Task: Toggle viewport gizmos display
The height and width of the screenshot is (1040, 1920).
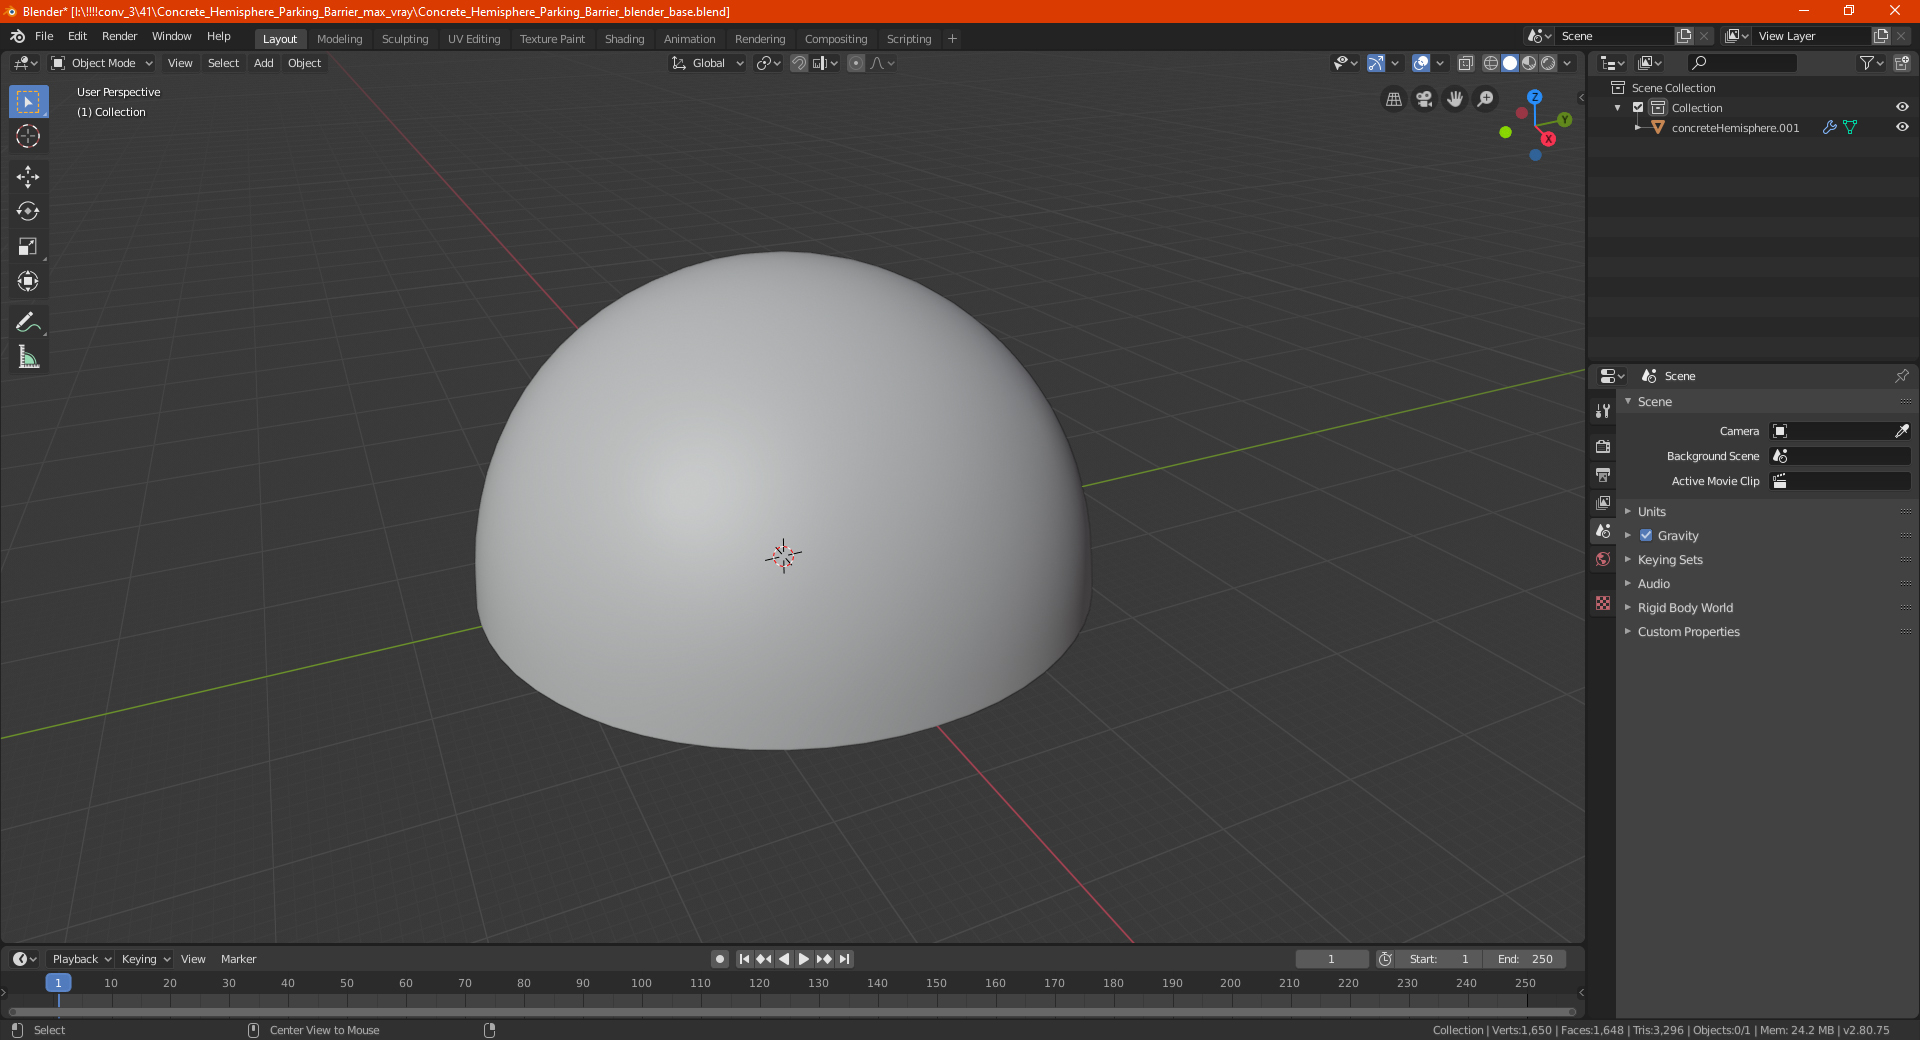Action: pos(1376,63)
